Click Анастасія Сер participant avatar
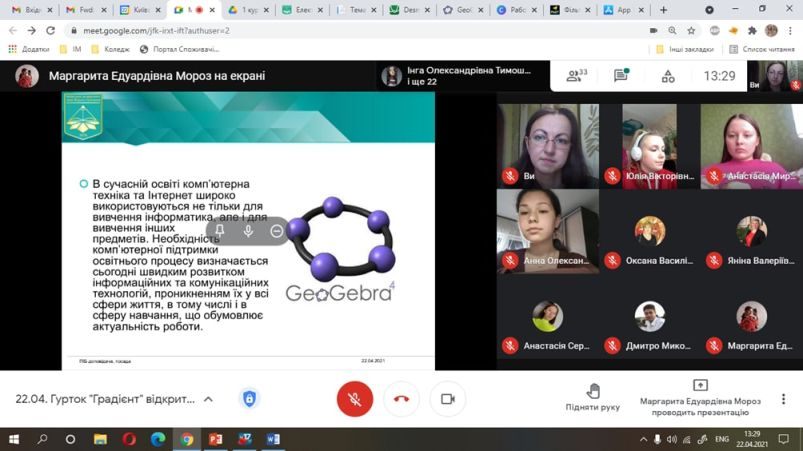 (547, 316)
